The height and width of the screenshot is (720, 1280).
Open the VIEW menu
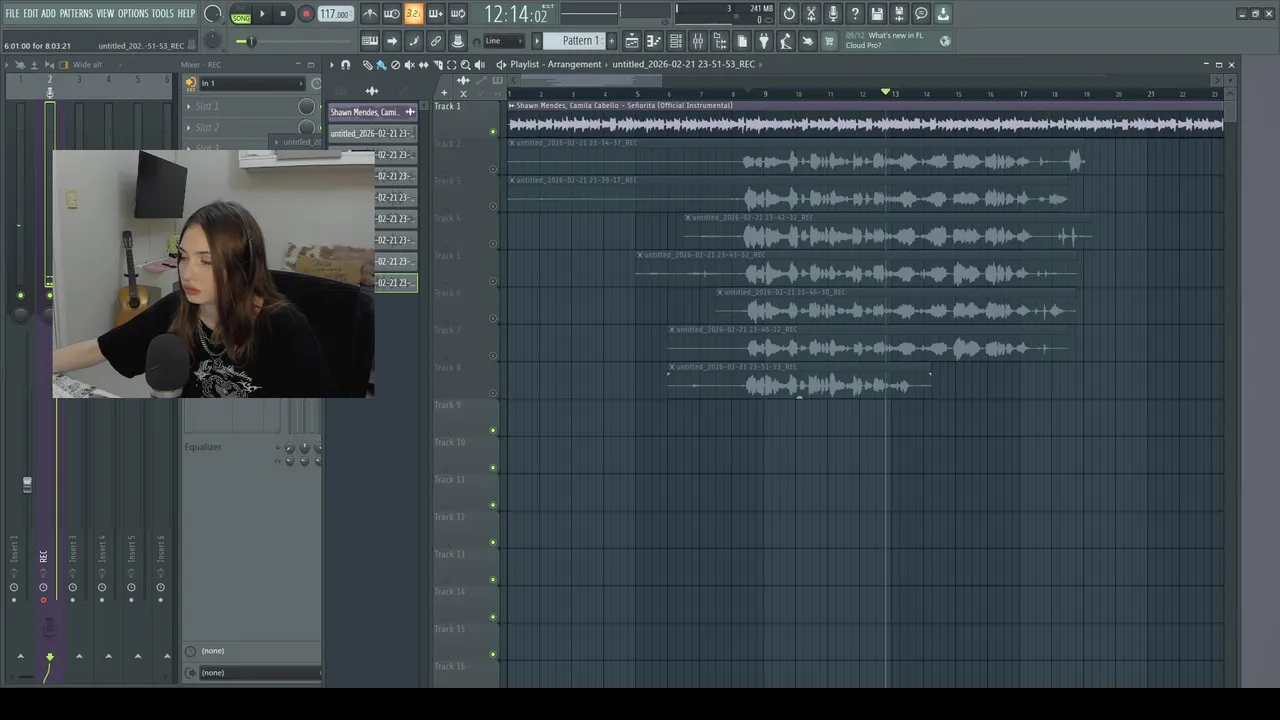(x=105, y=14)
